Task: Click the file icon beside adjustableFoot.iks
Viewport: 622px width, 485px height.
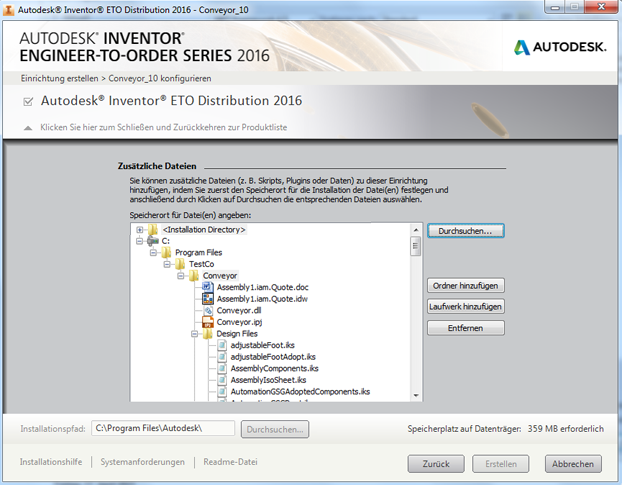Action: click(222, 345)
